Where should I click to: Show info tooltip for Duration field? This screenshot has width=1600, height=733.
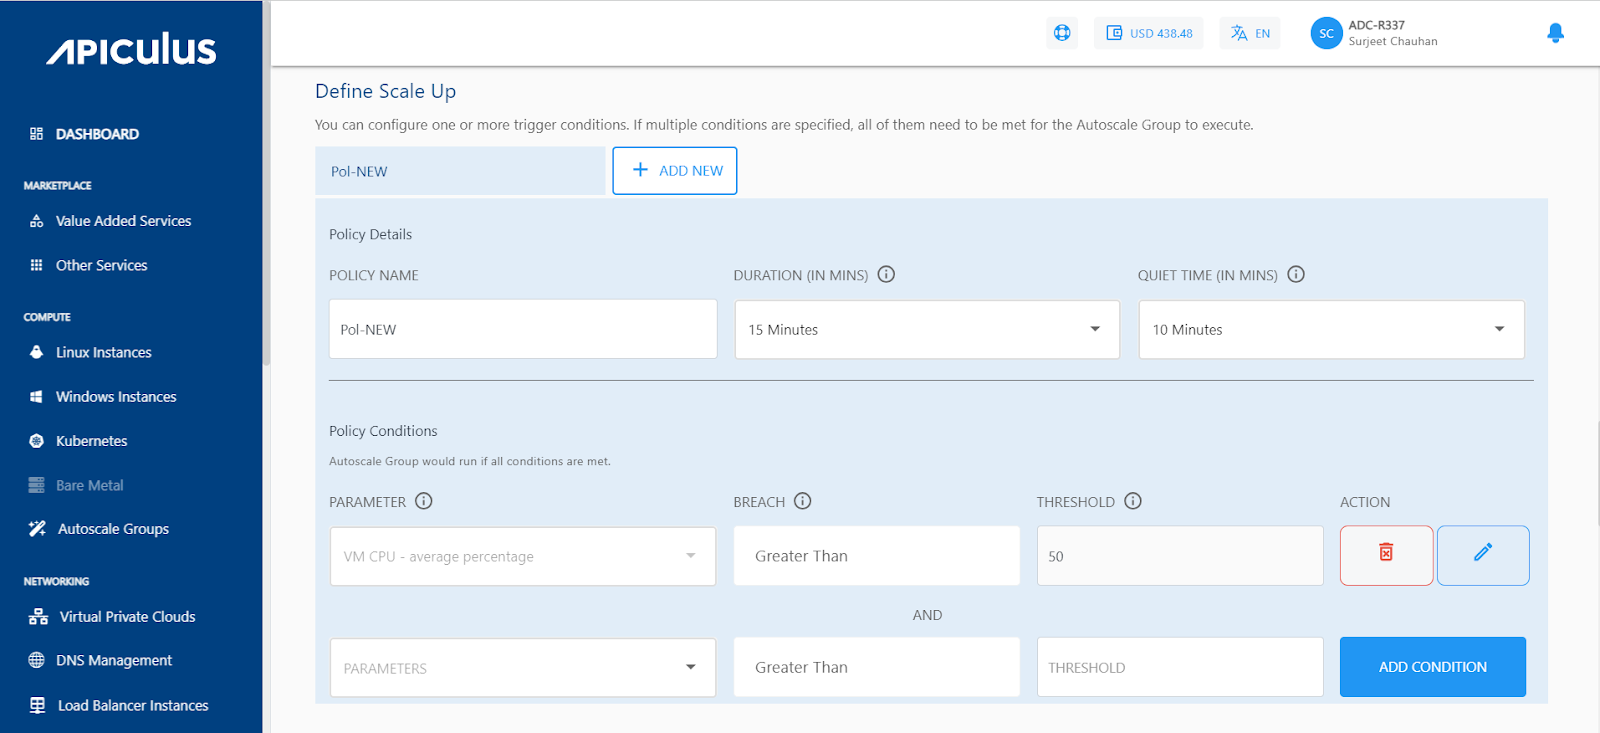point(886,275)
